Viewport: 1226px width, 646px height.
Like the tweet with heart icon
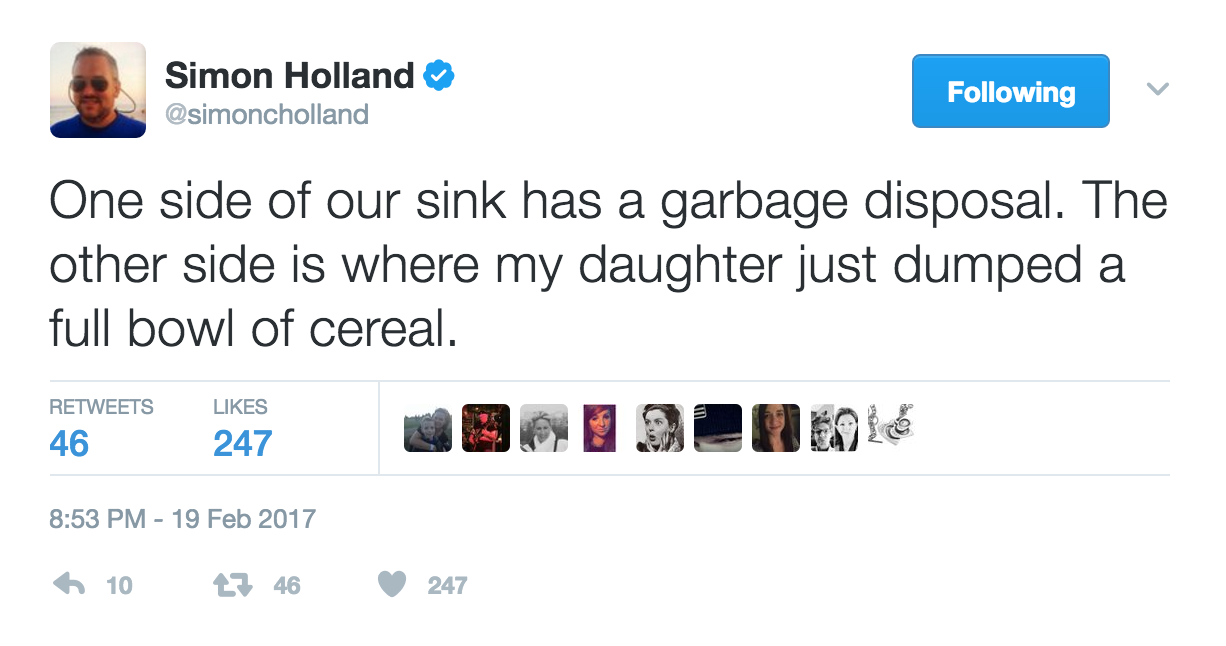point(393,585)
